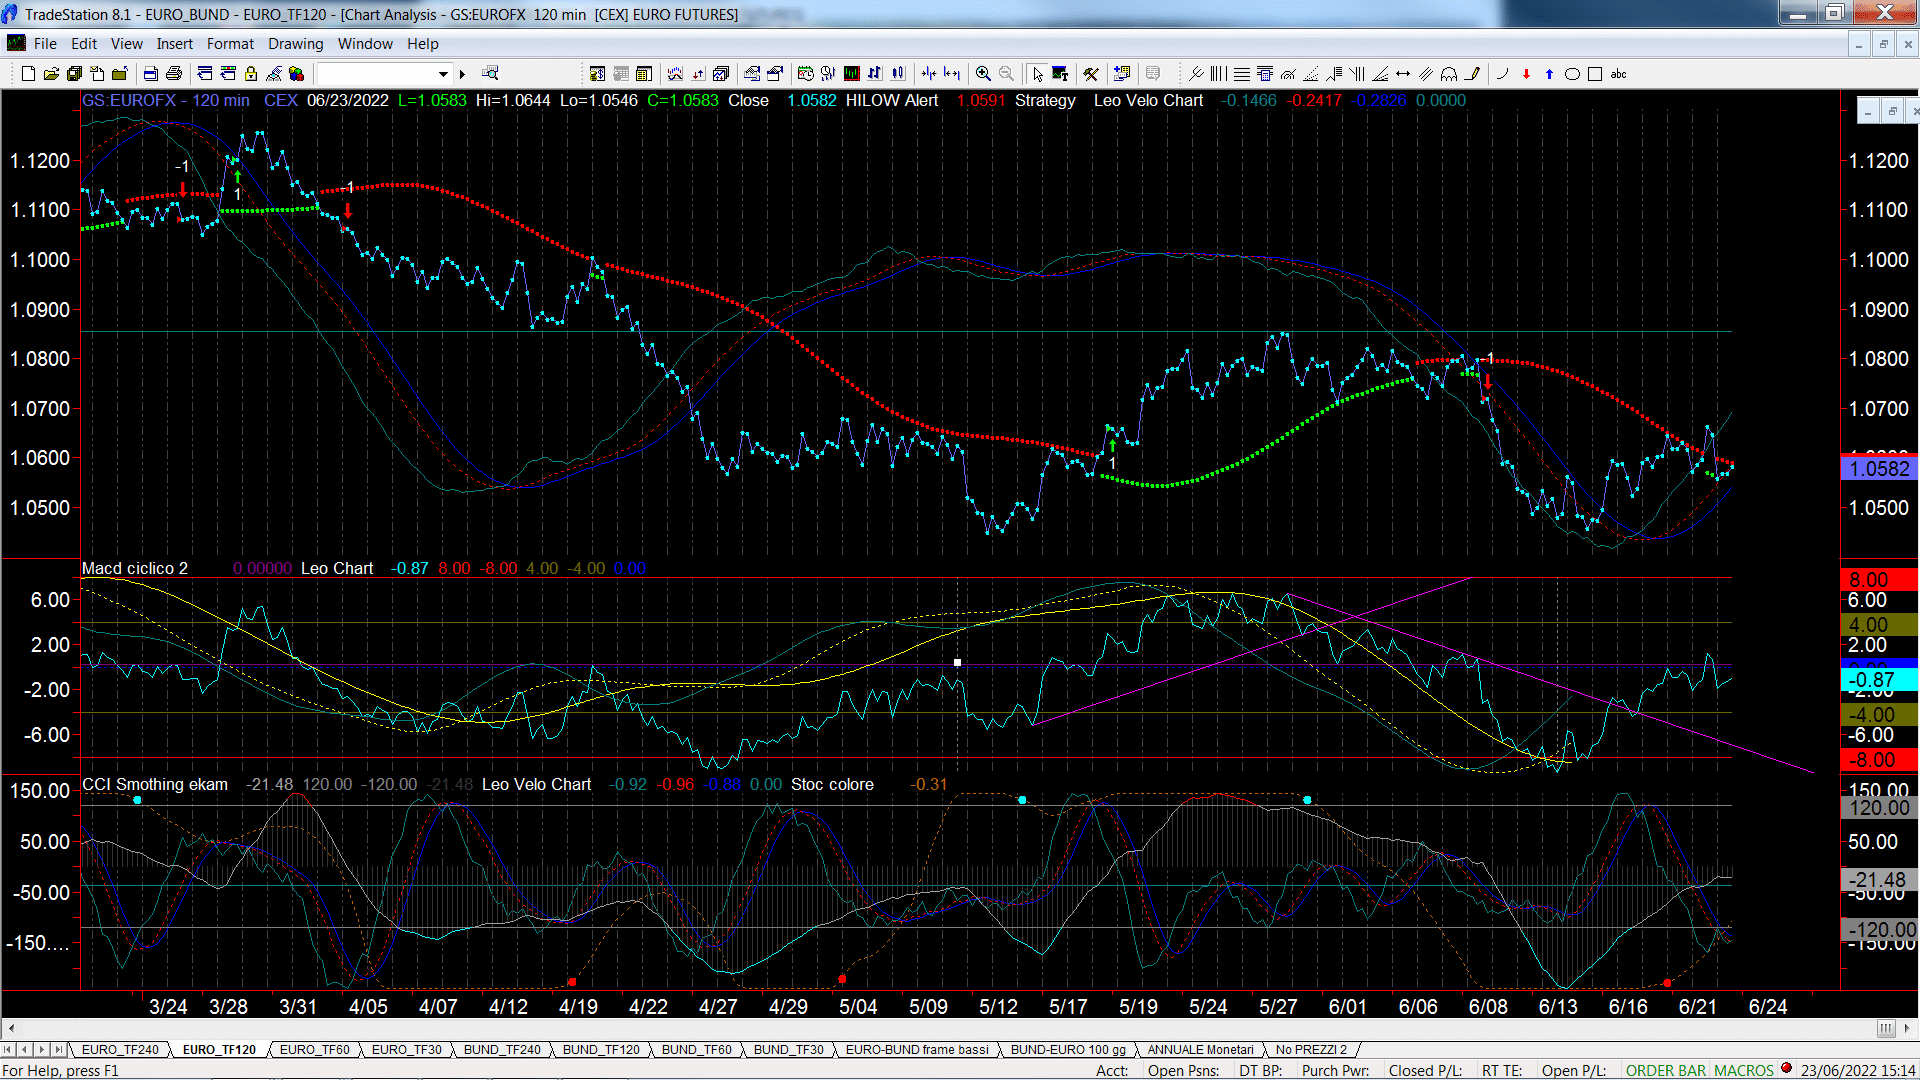
Task: Open Print Preview from toolbar
Action: pos(150,73)
